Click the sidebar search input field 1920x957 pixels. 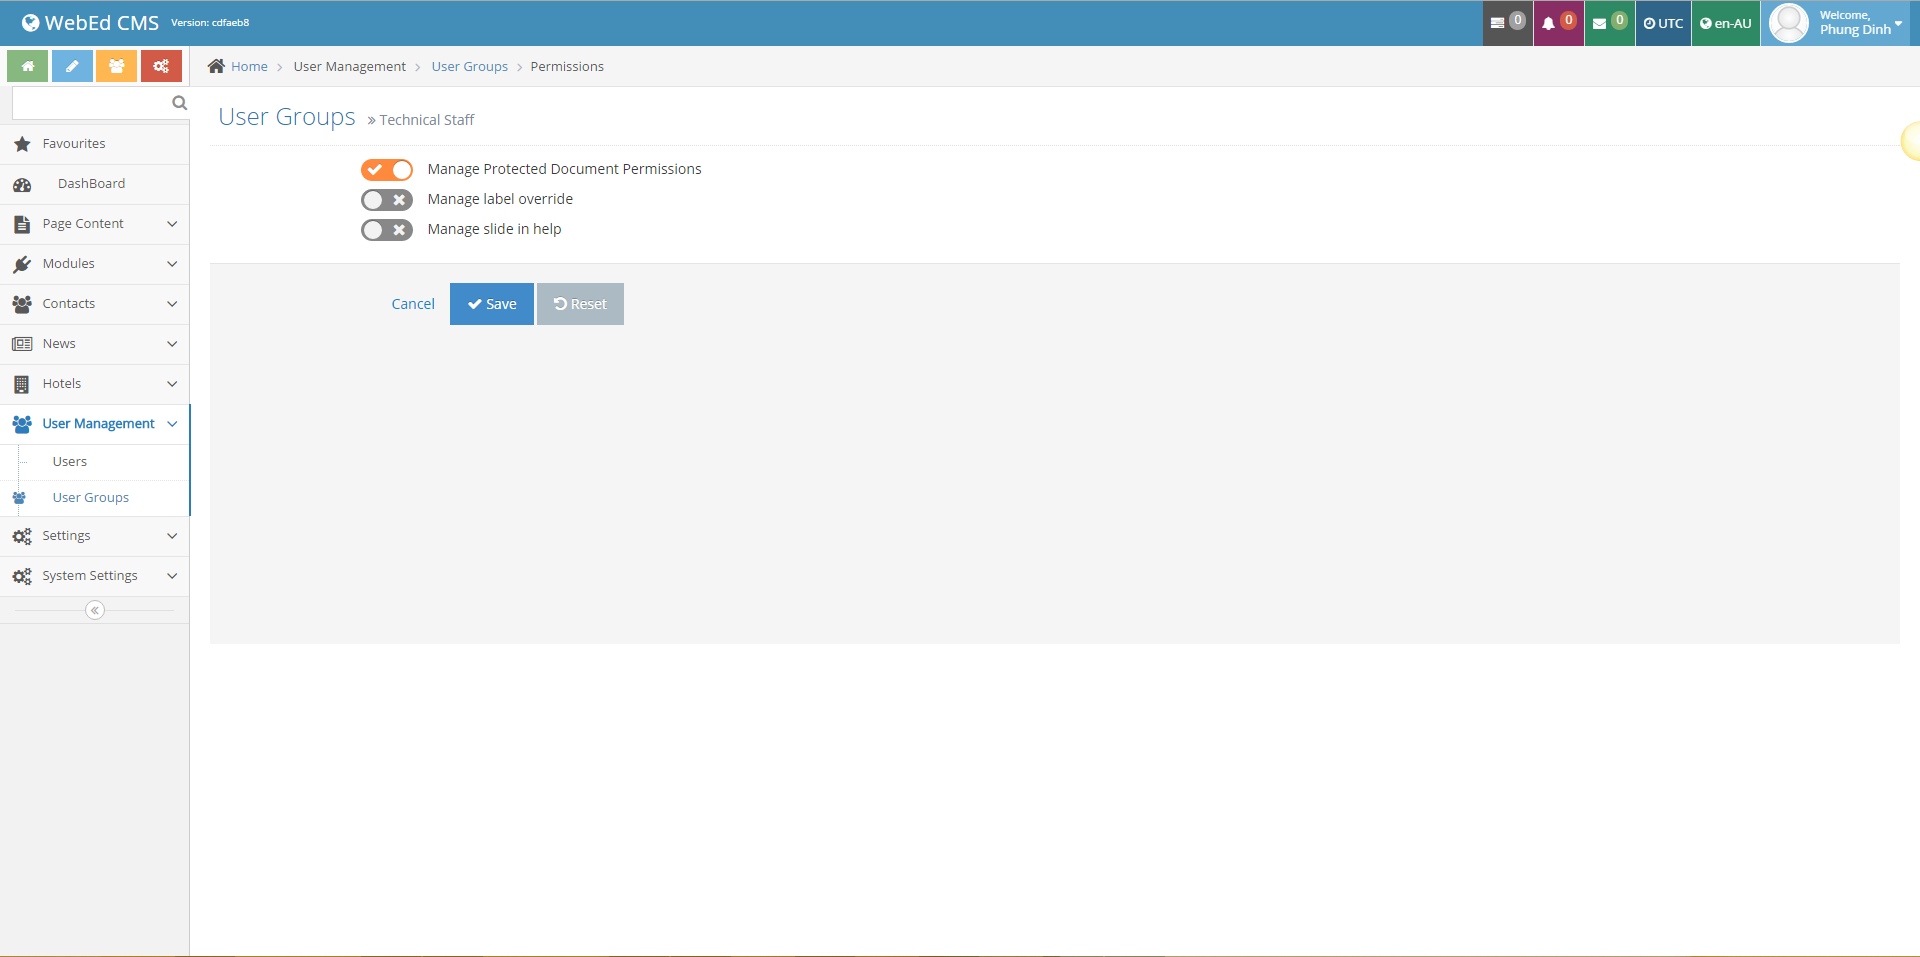point(90,103)
